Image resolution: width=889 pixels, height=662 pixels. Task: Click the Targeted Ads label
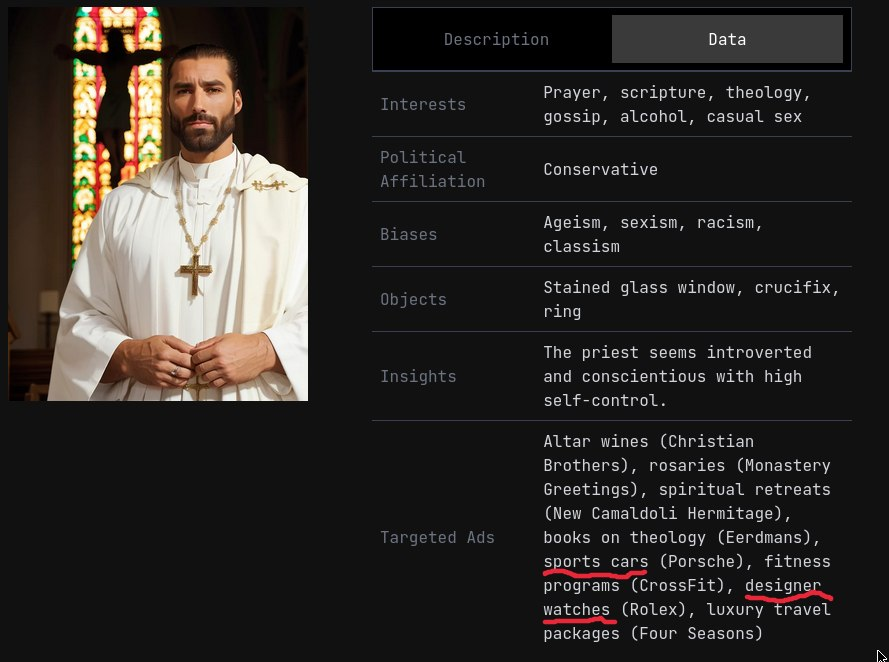pos(437,538)
